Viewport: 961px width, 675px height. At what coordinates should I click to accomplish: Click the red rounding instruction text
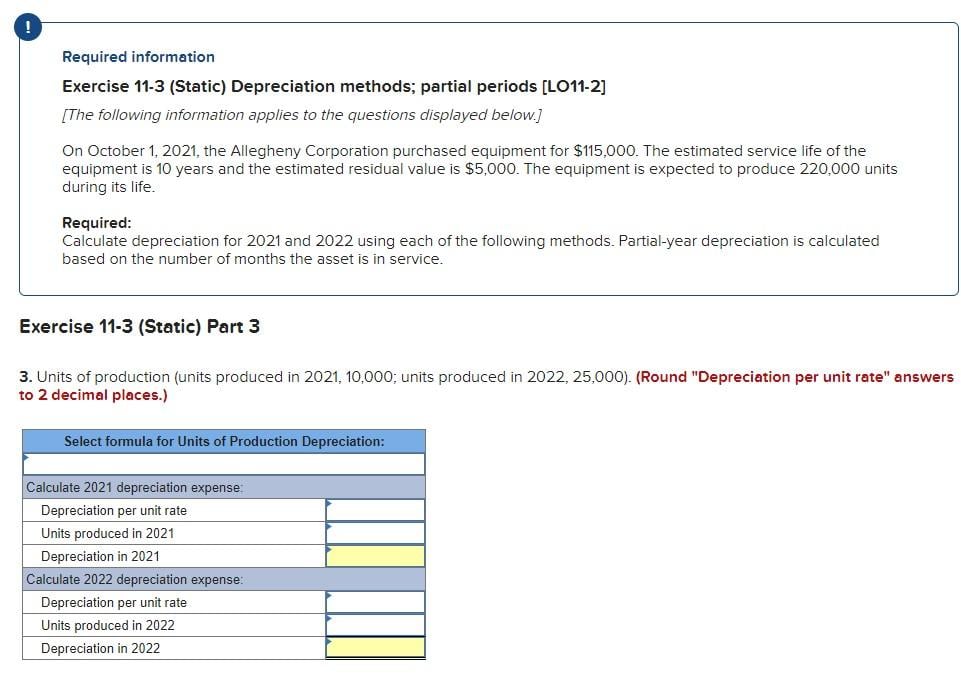point(487,386)
